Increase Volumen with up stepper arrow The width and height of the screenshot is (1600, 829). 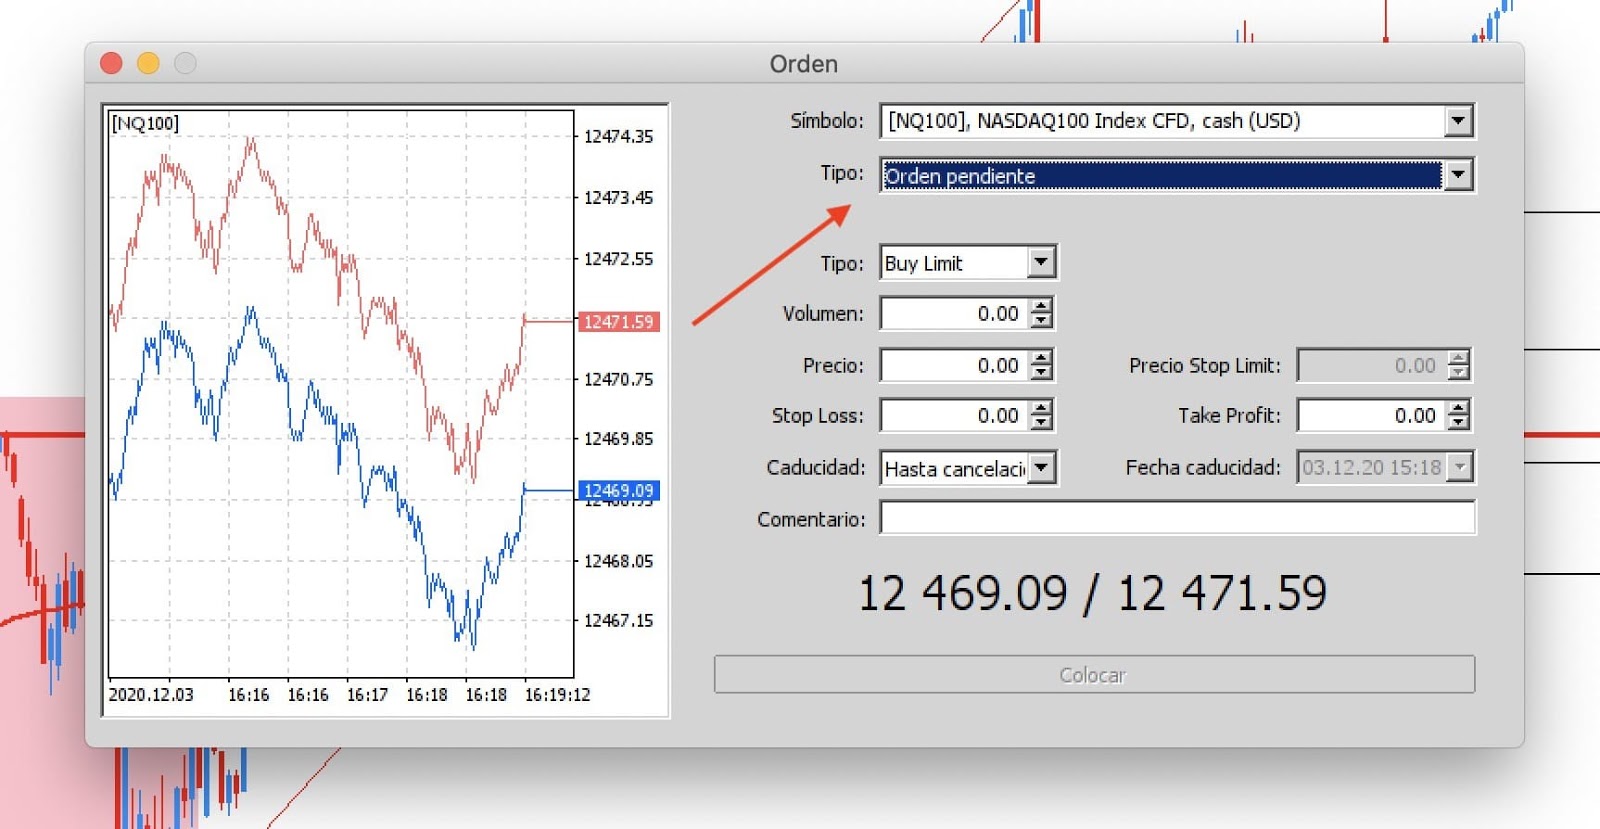pos(1041,306)
